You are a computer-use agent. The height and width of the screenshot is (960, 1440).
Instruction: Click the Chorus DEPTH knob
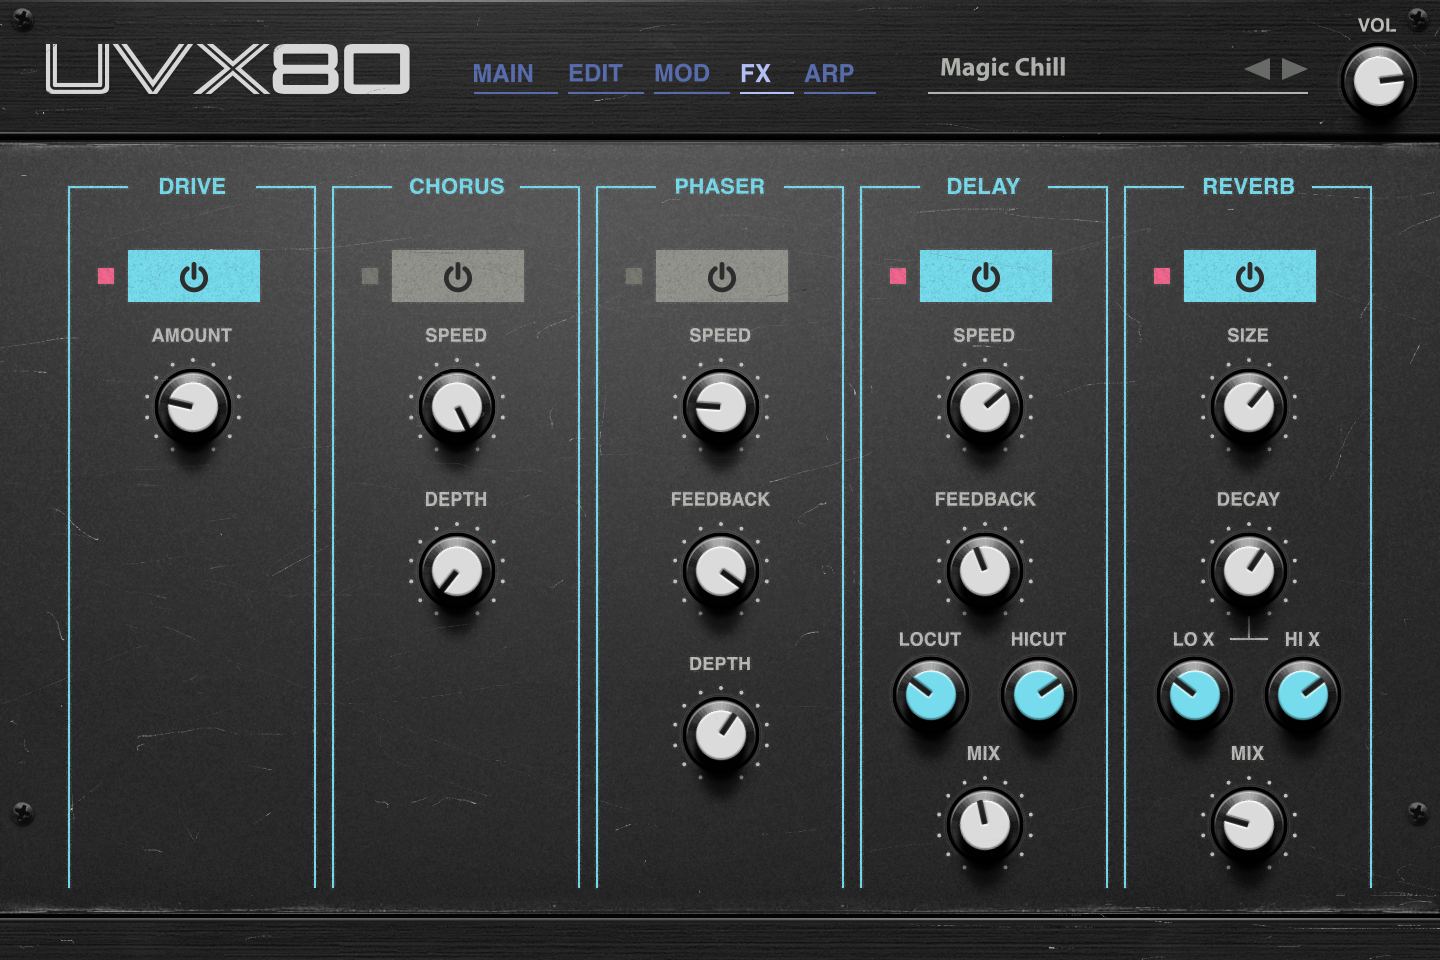click(x=457, y=571)
